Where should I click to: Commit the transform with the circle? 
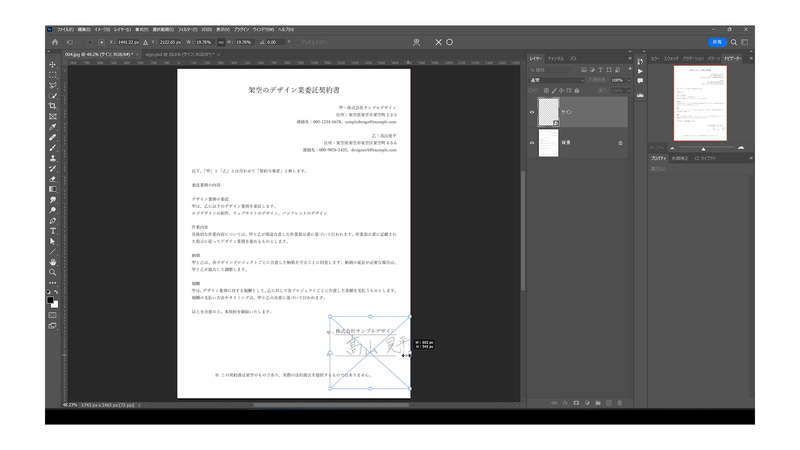coord(449,42)
